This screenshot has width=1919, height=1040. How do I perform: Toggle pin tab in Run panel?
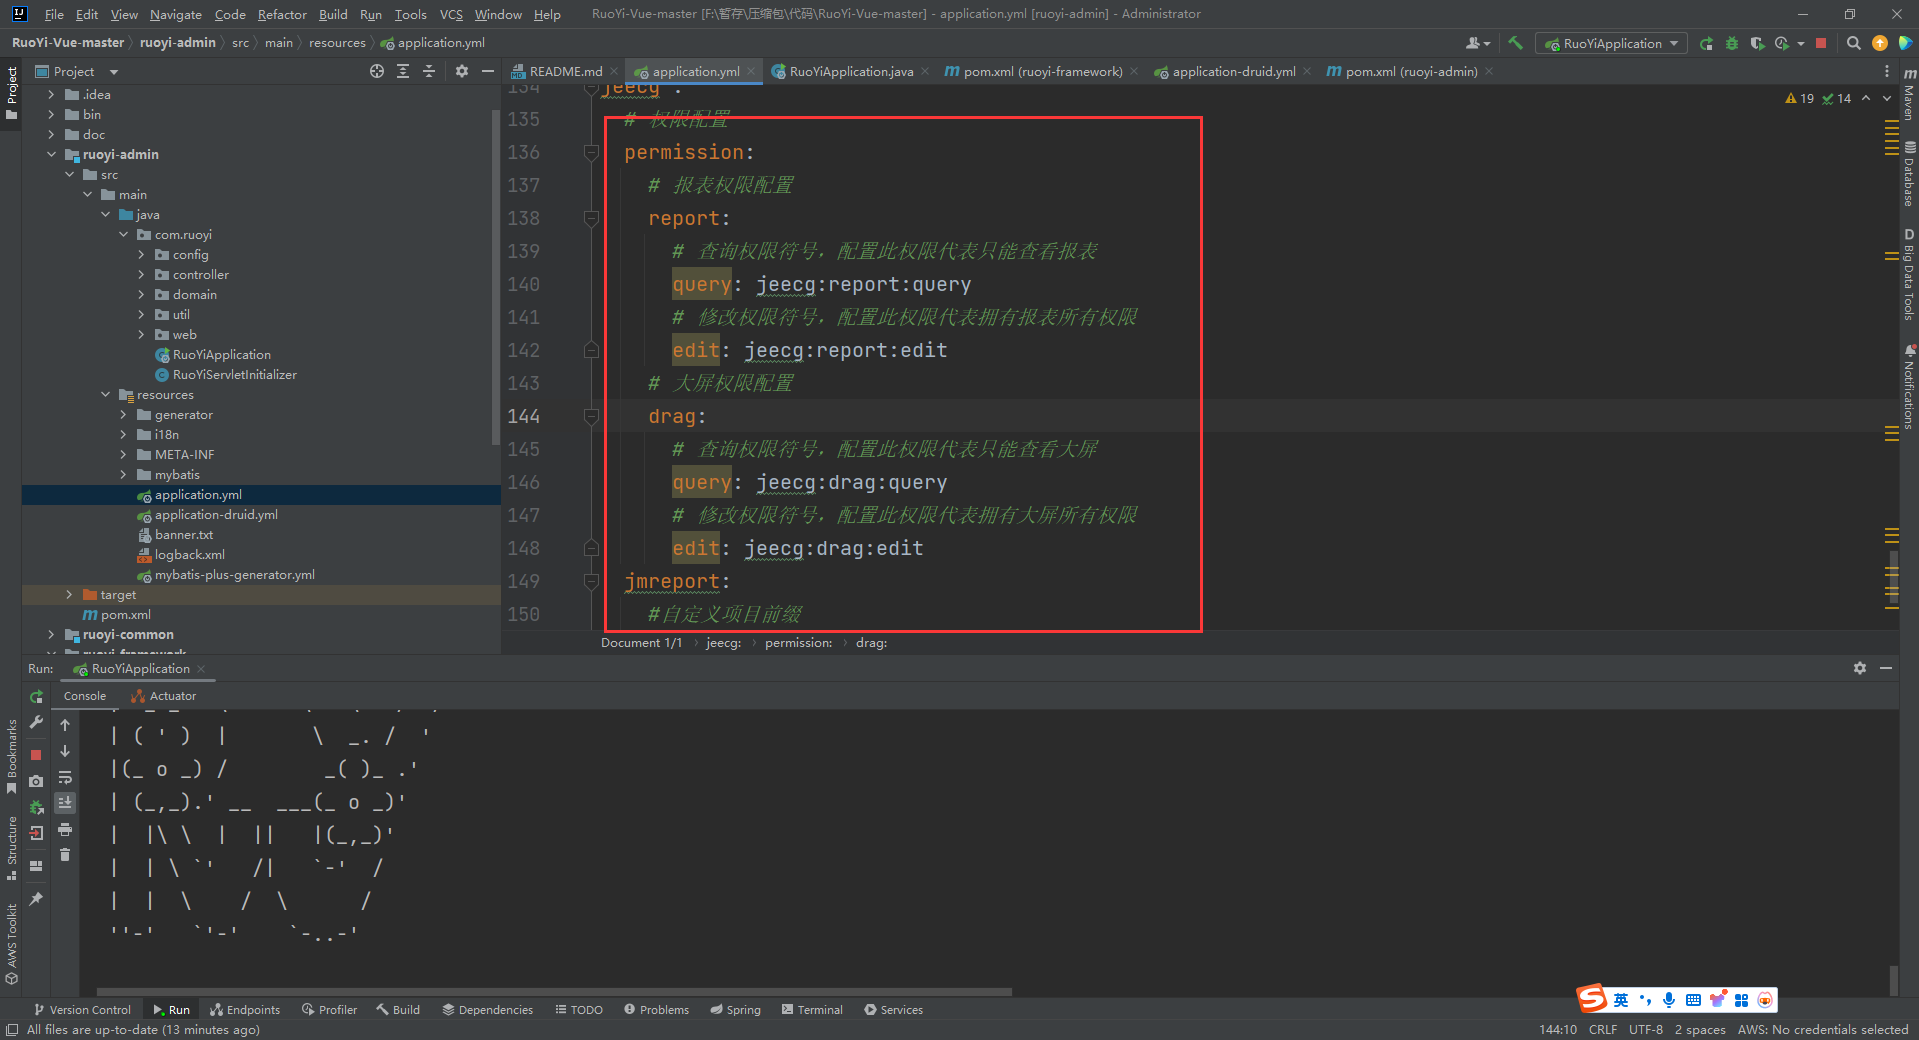tap(36, 899)
